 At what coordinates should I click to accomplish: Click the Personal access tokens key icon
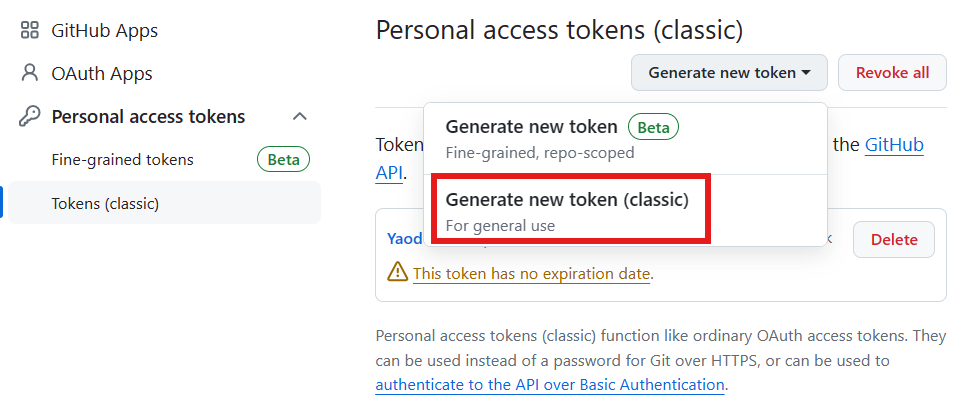(x=30, y=116)
